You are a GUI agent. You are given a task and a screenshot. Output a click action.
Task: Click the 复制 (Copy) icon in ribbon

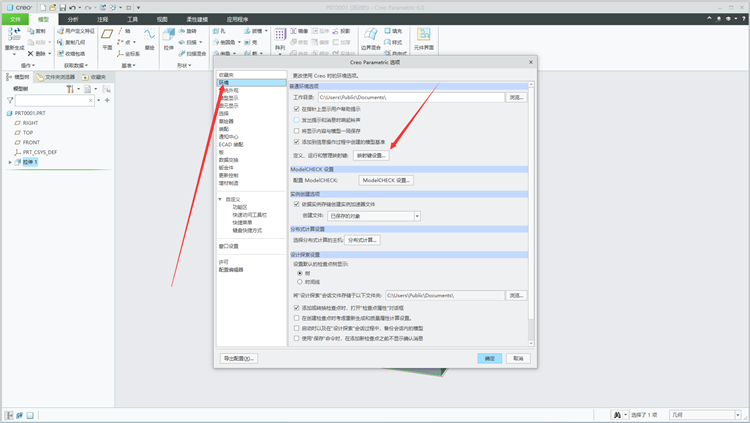(x=31, y=31)
